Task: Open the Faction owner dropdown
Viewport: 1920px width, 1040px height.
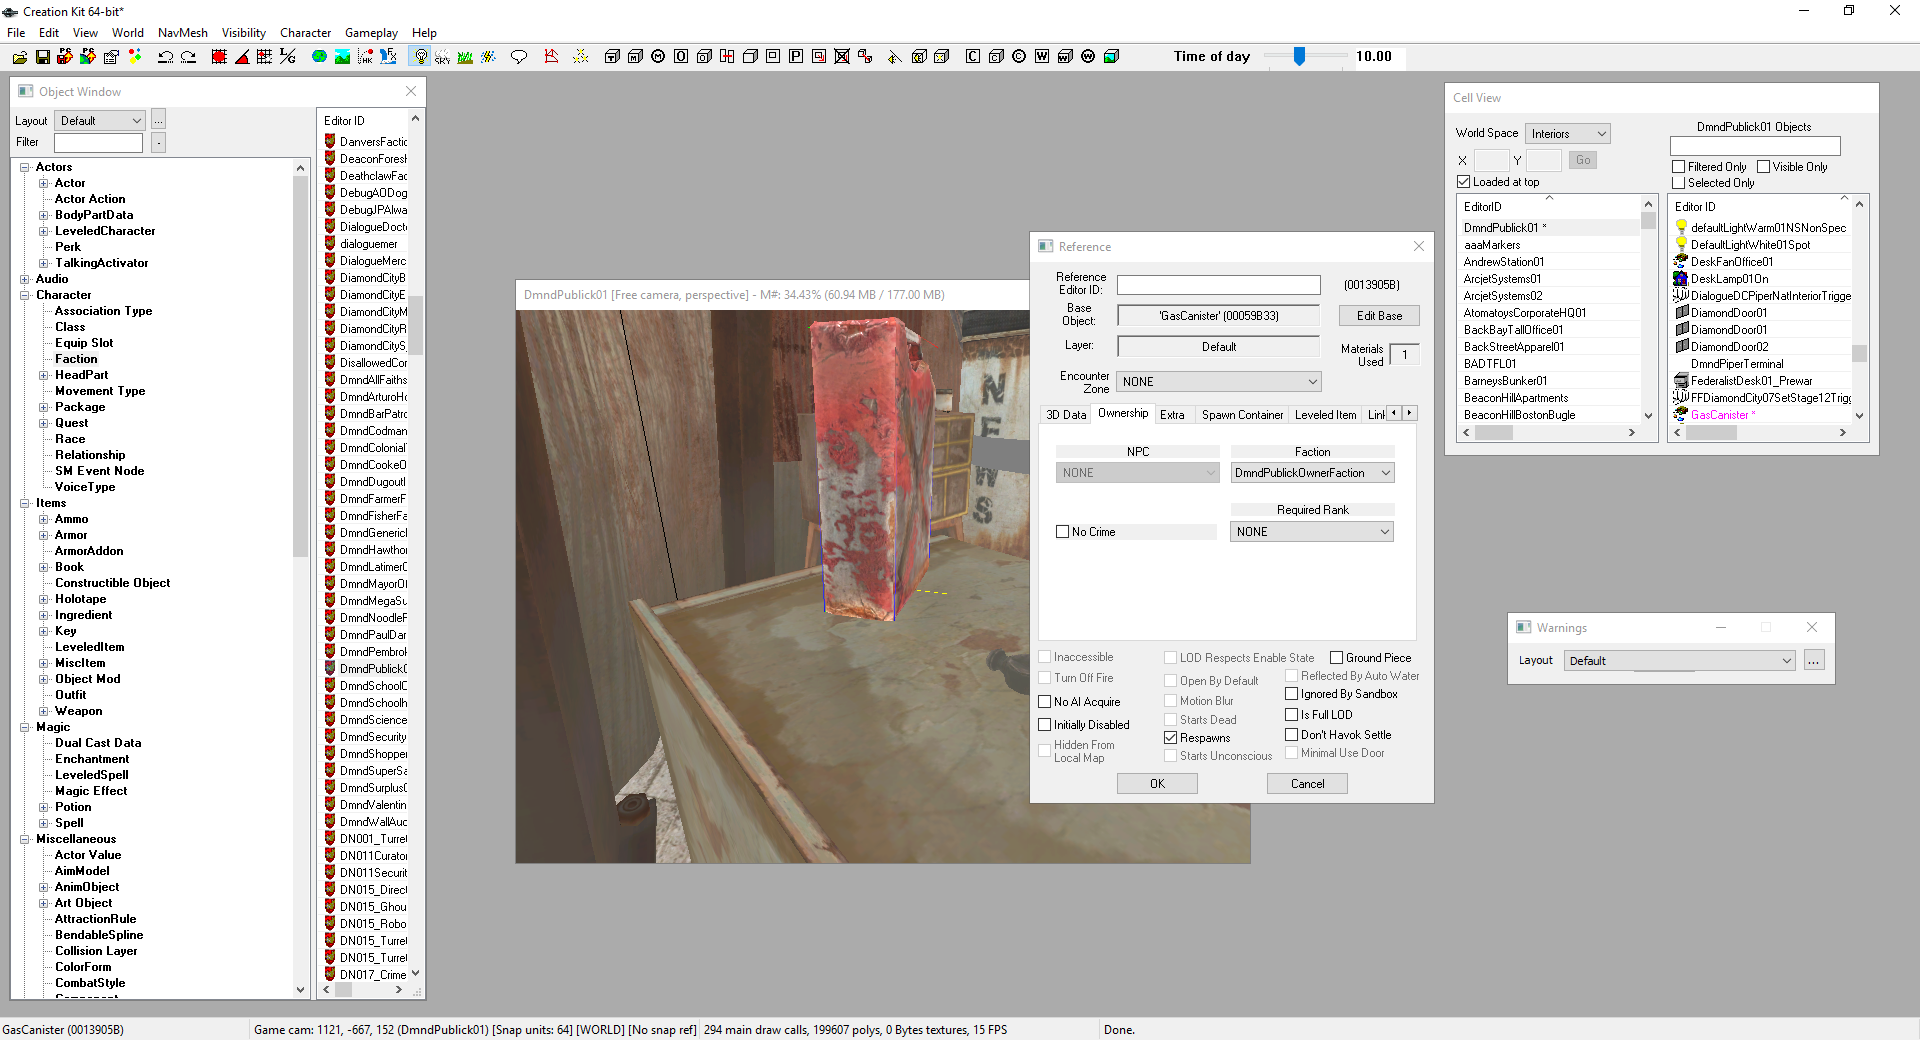Action: tap(1312, 473)
